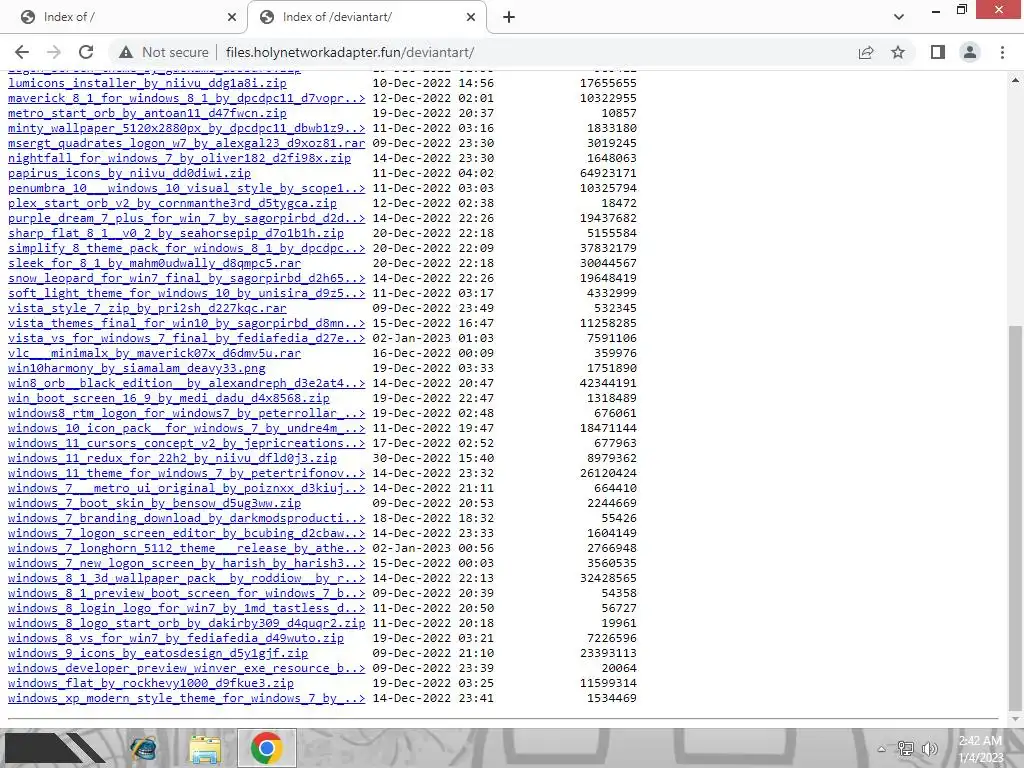This screenshot has width=1024, height=768.
Task: Open vista_vs_for_windows_7_final link
Action: pos(186,338)
